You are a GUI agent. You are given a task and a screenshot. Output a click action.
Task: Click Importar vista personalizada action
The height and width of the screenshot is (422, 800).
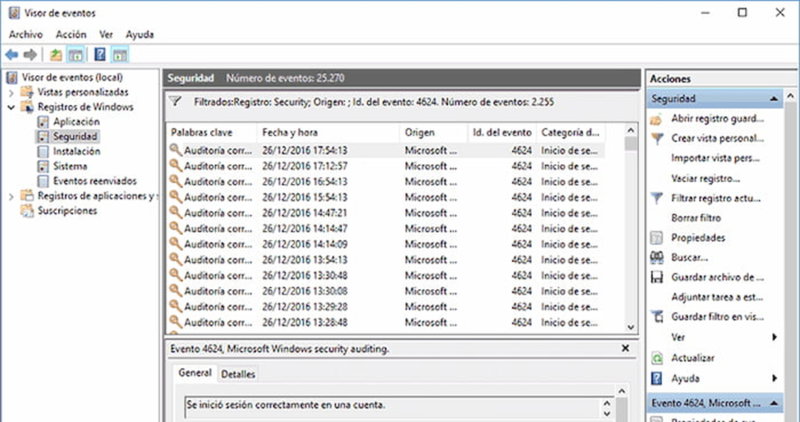click(715, 158)
